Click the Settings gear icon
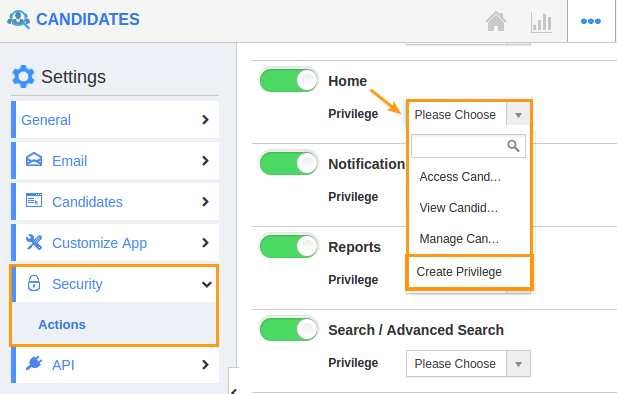The image size is (617, 394). 23,76
